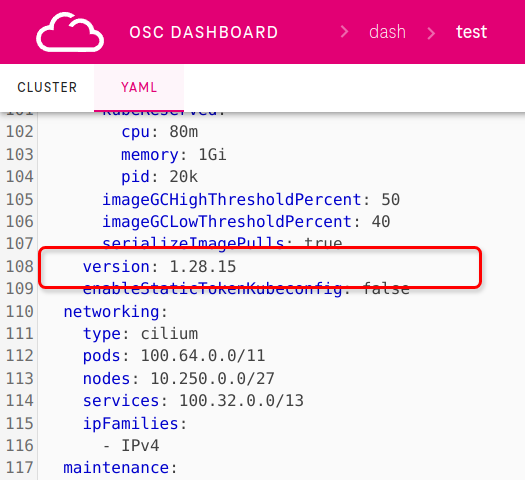Switch to the CLUSTER tab
525x480 pixels.
click(47, 87)
